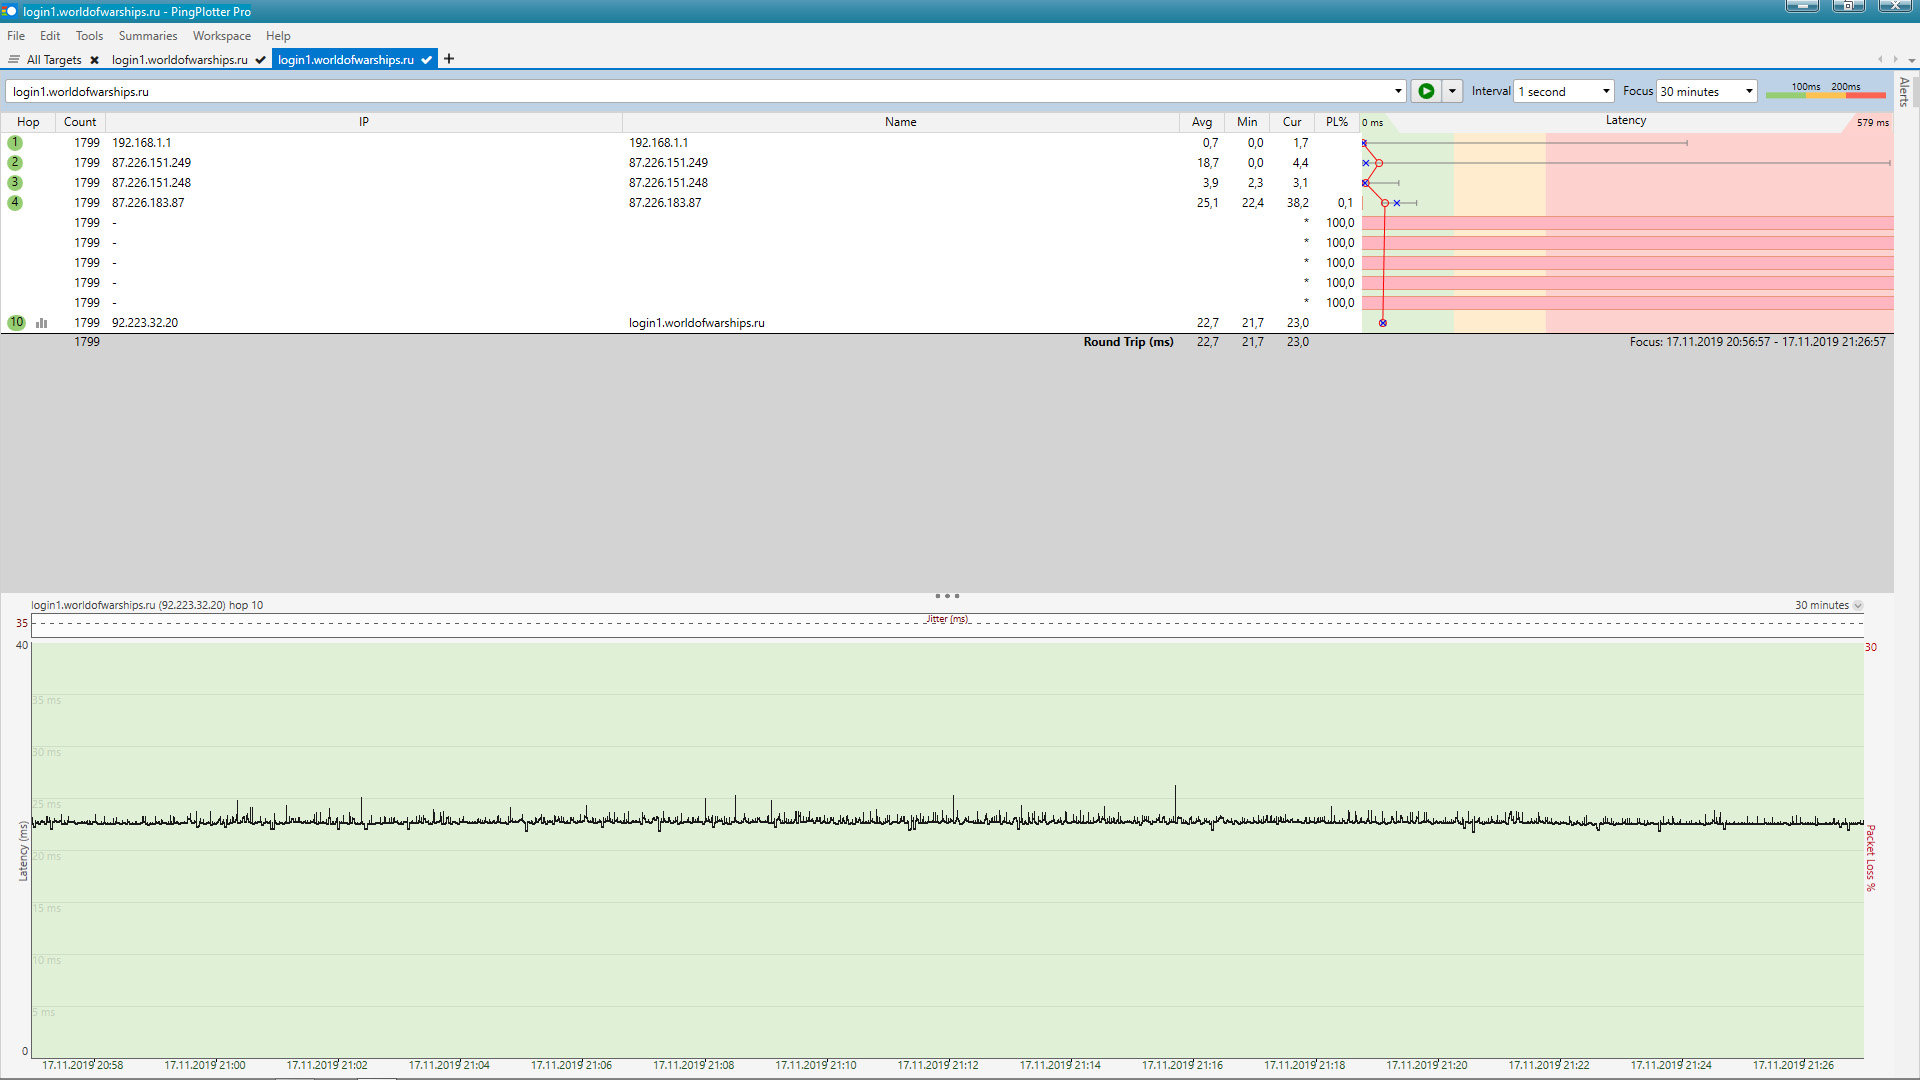
Task: Open the dropdown arrow beside the play button
Action: (1452, 91)
